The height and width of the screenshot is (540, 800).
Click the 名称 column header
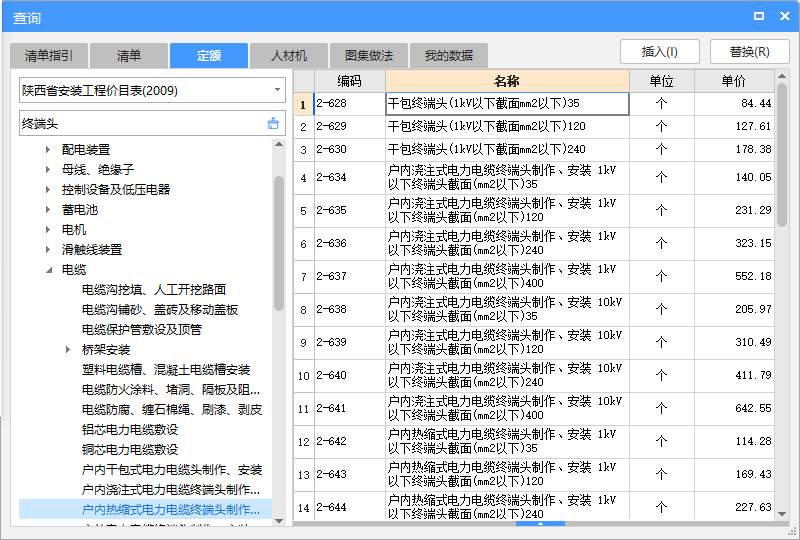(x=507, y=81)
